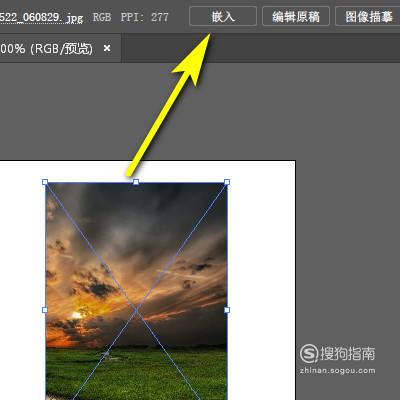Screen dimensions: 400x400
Task: Click the 嵌入 (Embed) button
Action: 223,16
